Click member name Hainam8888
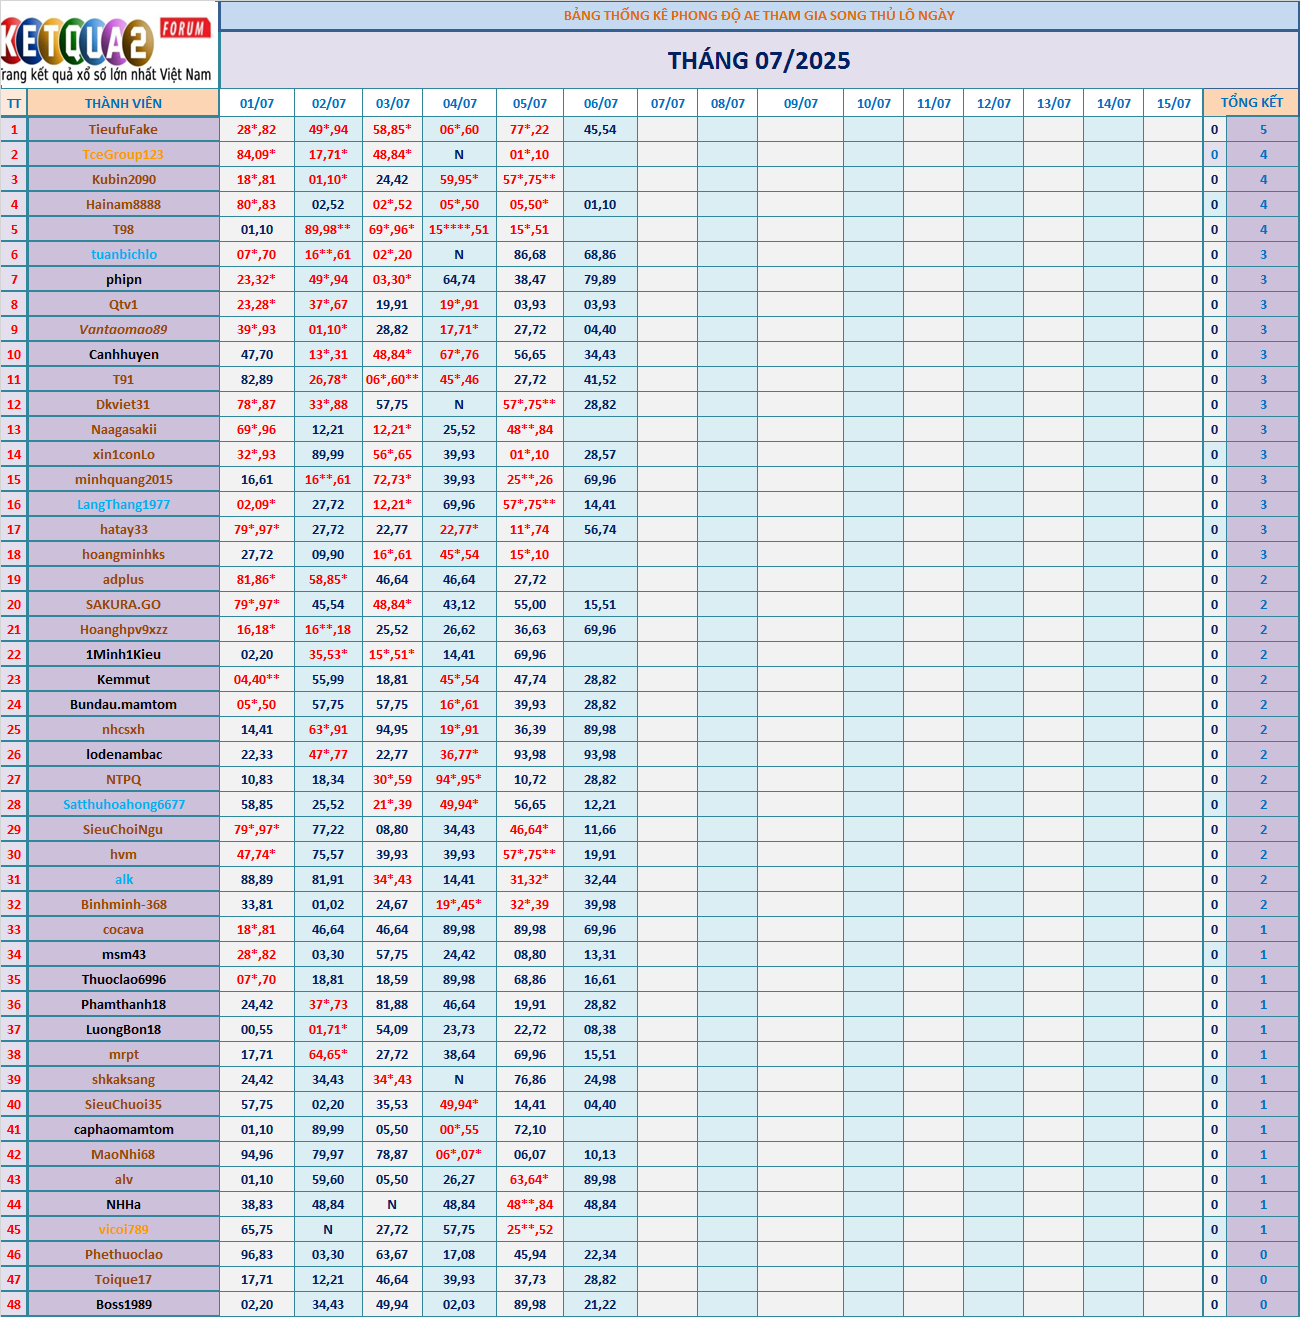Viewport: 1300px width, 1317px height. point(123,204)
